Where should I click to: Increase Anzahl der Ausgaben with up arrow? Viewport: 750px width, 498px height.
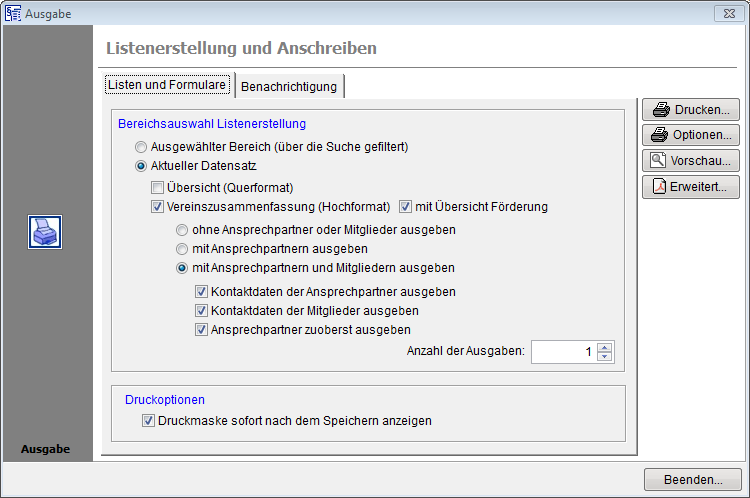tap(604, 347)
